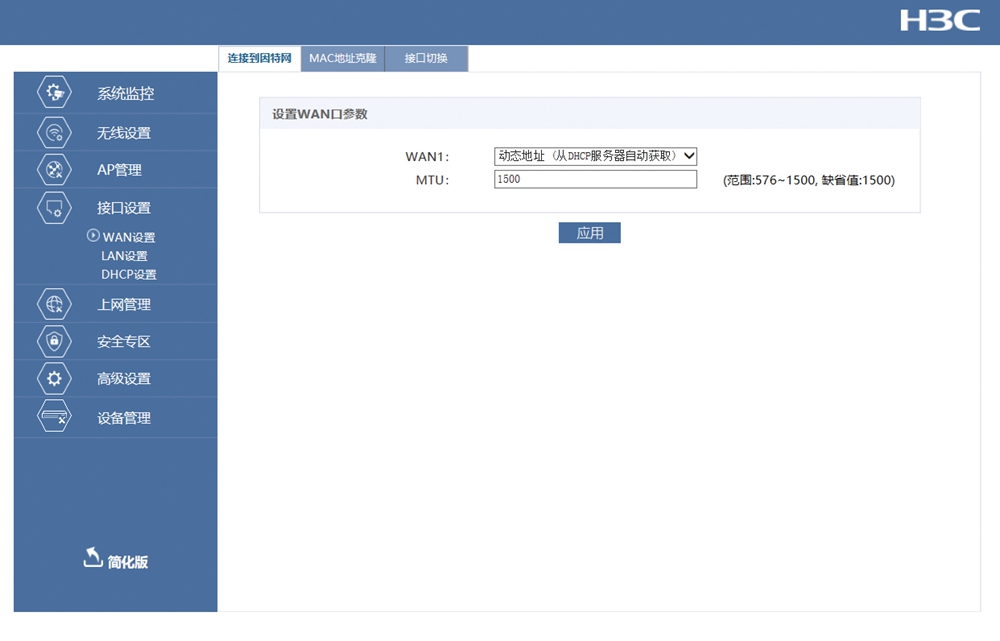Switch to the MAC地址克隆 tab
Image resolution: width=1000 pixels, height=641 pixels.
[x=342, y=59]
